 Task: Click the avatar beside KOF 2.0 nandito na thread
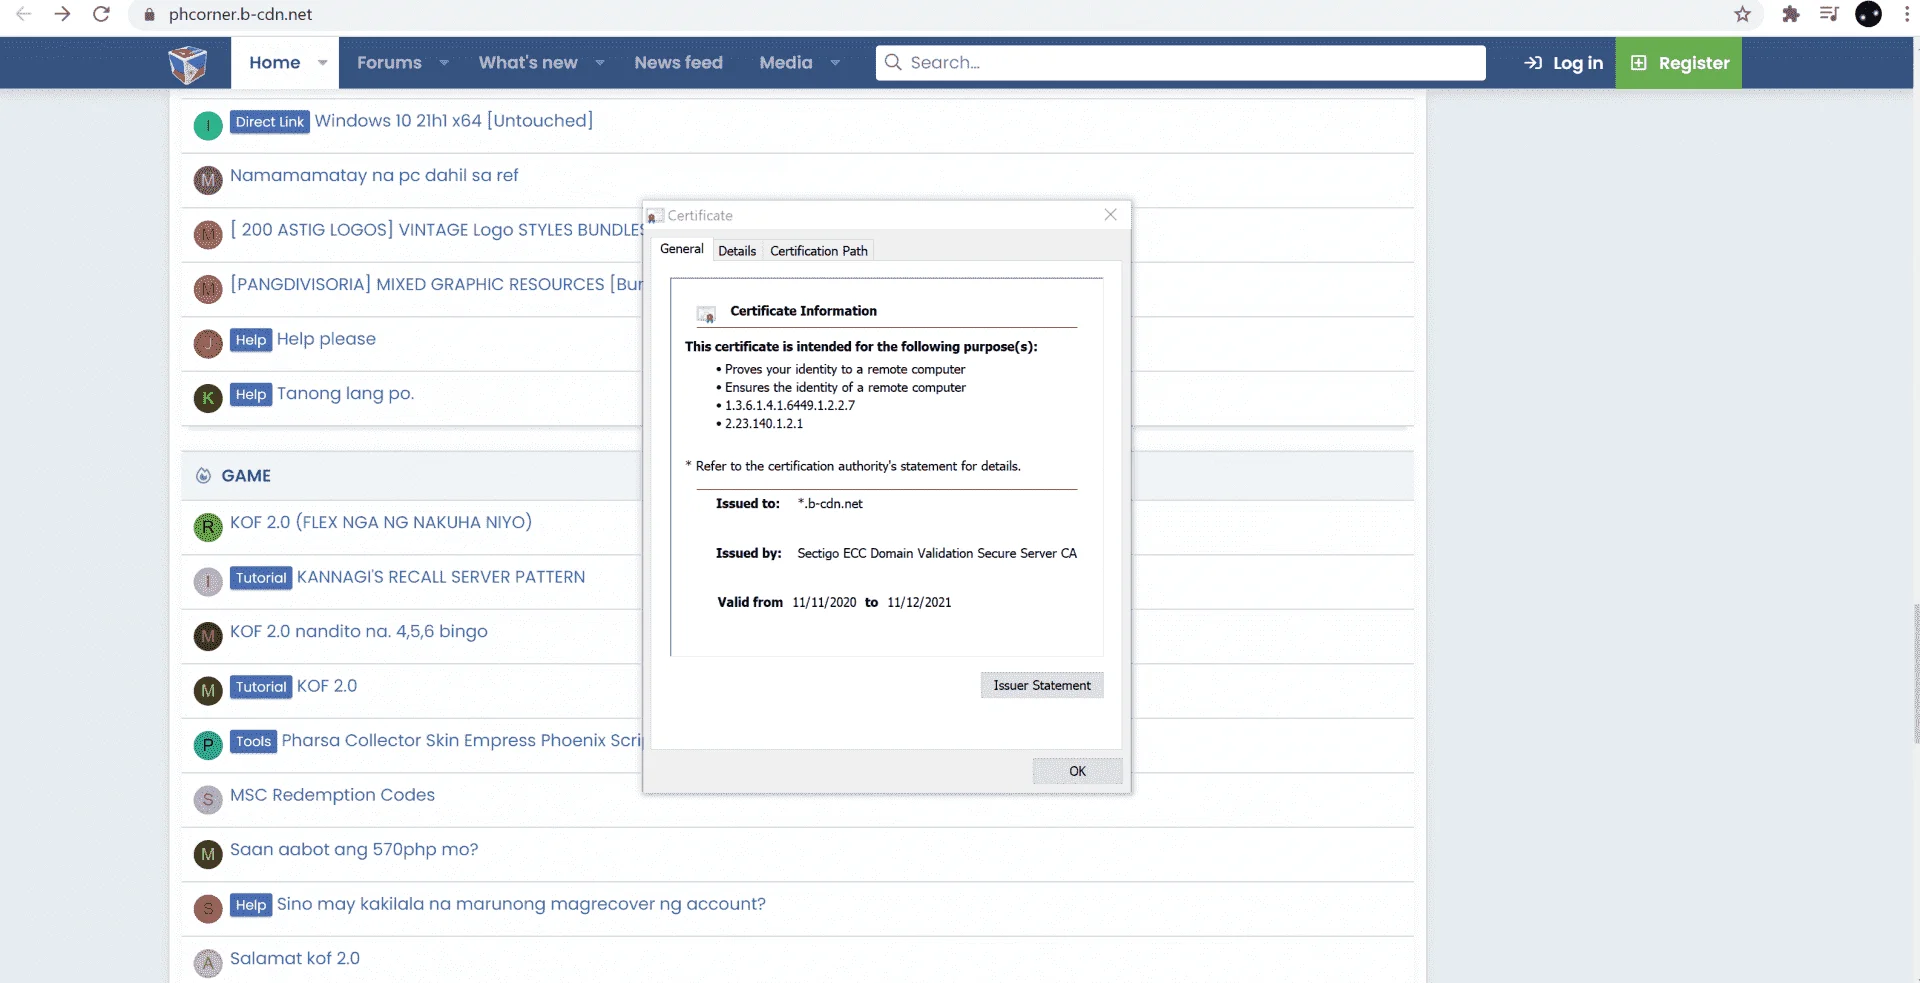tap(208, 636)
